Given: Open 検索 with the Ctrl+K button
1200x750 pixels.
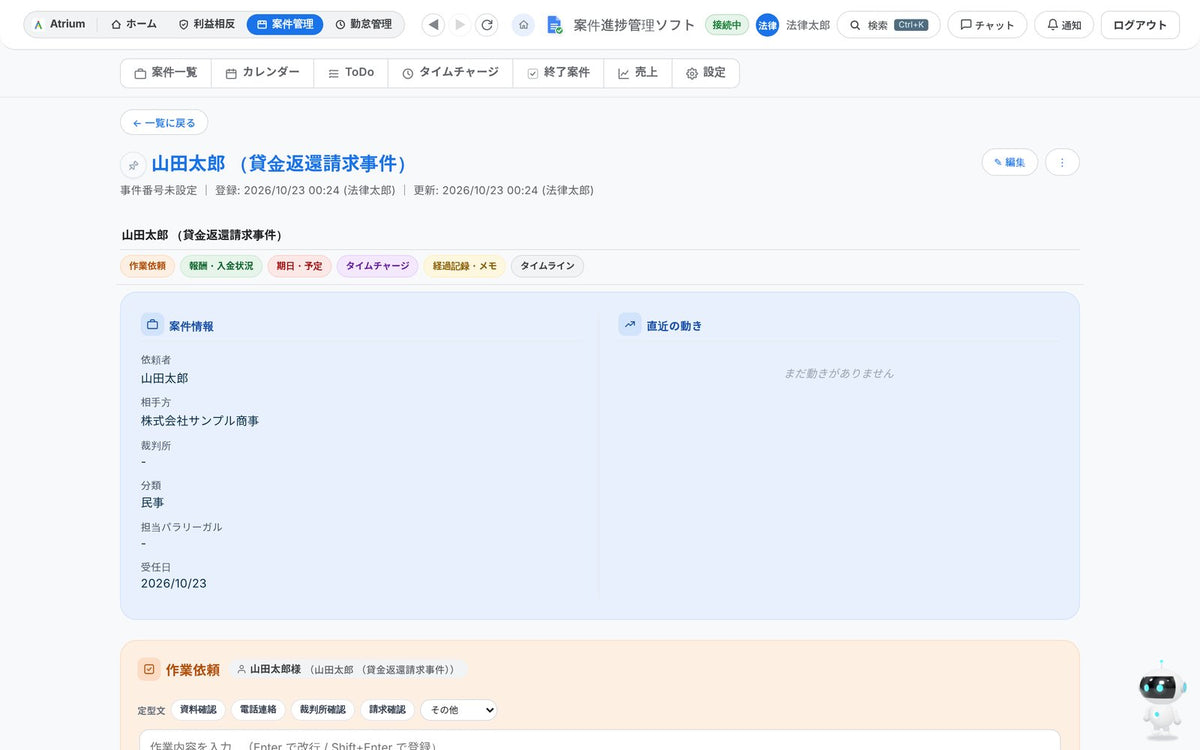Looking at the screenshot, I should (888, 25).
